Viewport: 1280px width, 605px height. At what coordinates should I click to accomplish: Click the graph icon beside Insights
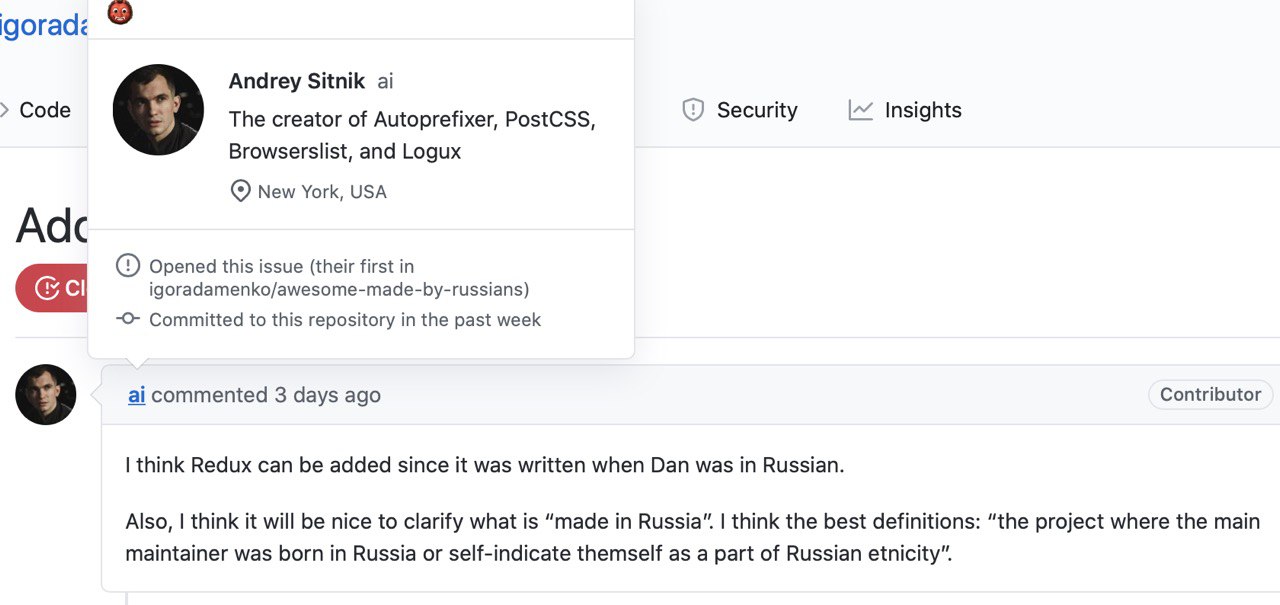coord(861,110)
